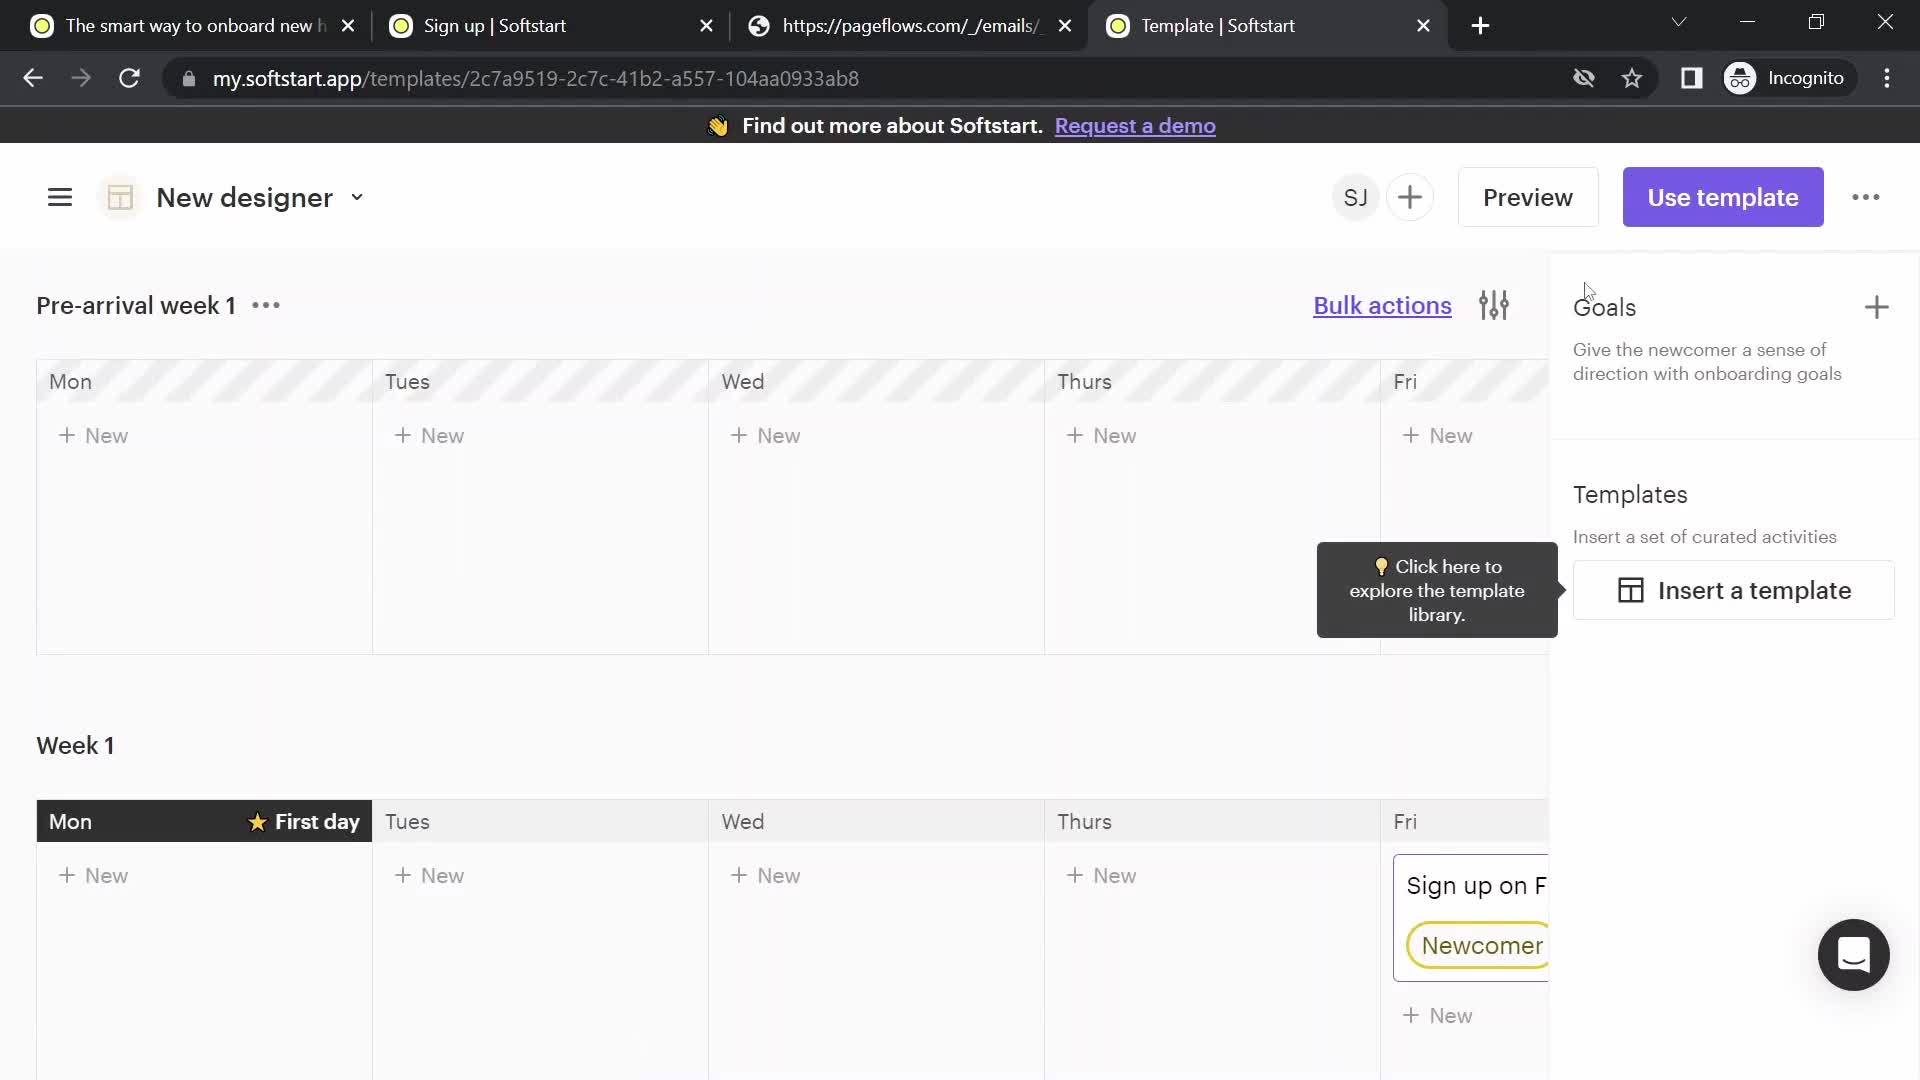Screen dimensions: 1920x1080
Task: Open the filter/settings sliders icon
Action: coord(1493,305)
